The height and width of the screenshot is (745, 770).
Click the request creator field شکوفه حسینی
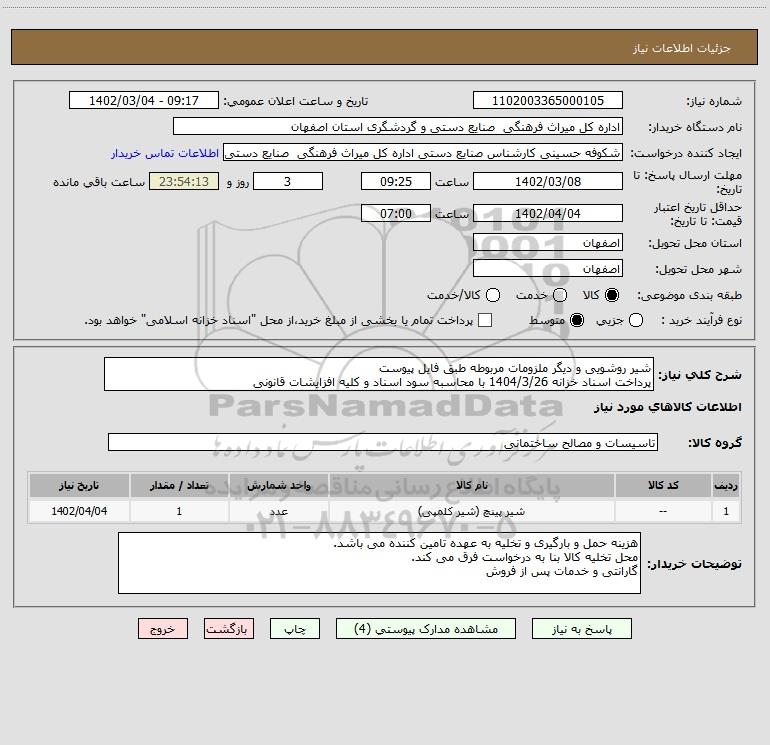[x=423, y=153]
